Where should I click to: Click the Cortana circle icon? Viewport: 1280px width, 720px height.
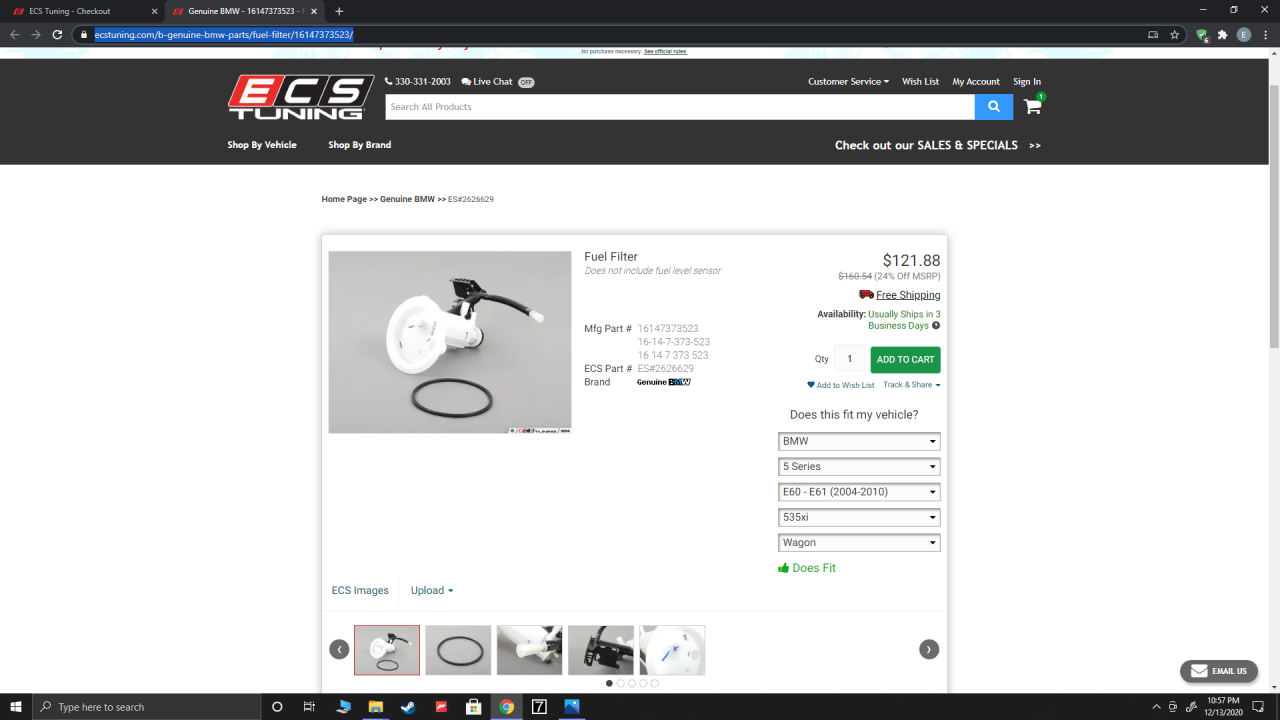[x=277, y=707]
